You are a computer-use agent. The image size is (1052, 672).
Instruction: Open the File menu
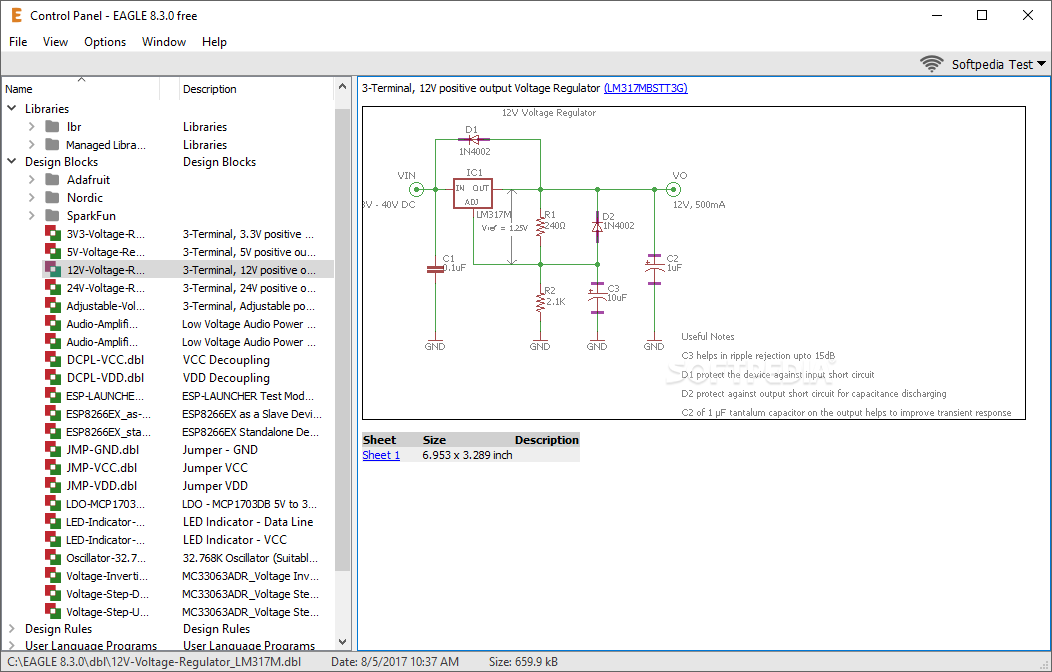pos(18,42)
